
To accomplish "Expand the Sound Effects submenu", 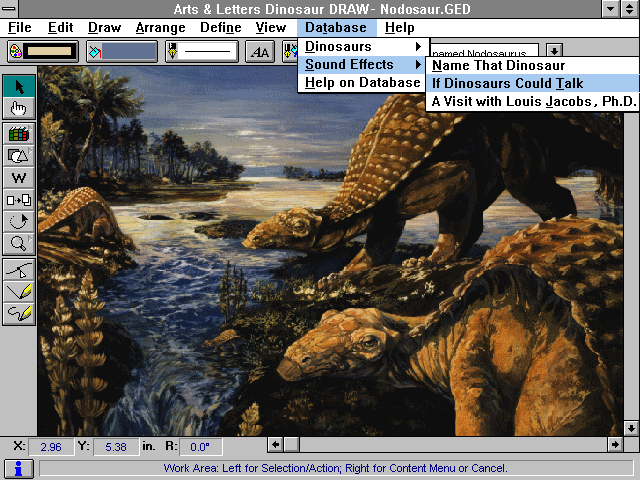I will [363, 64].
